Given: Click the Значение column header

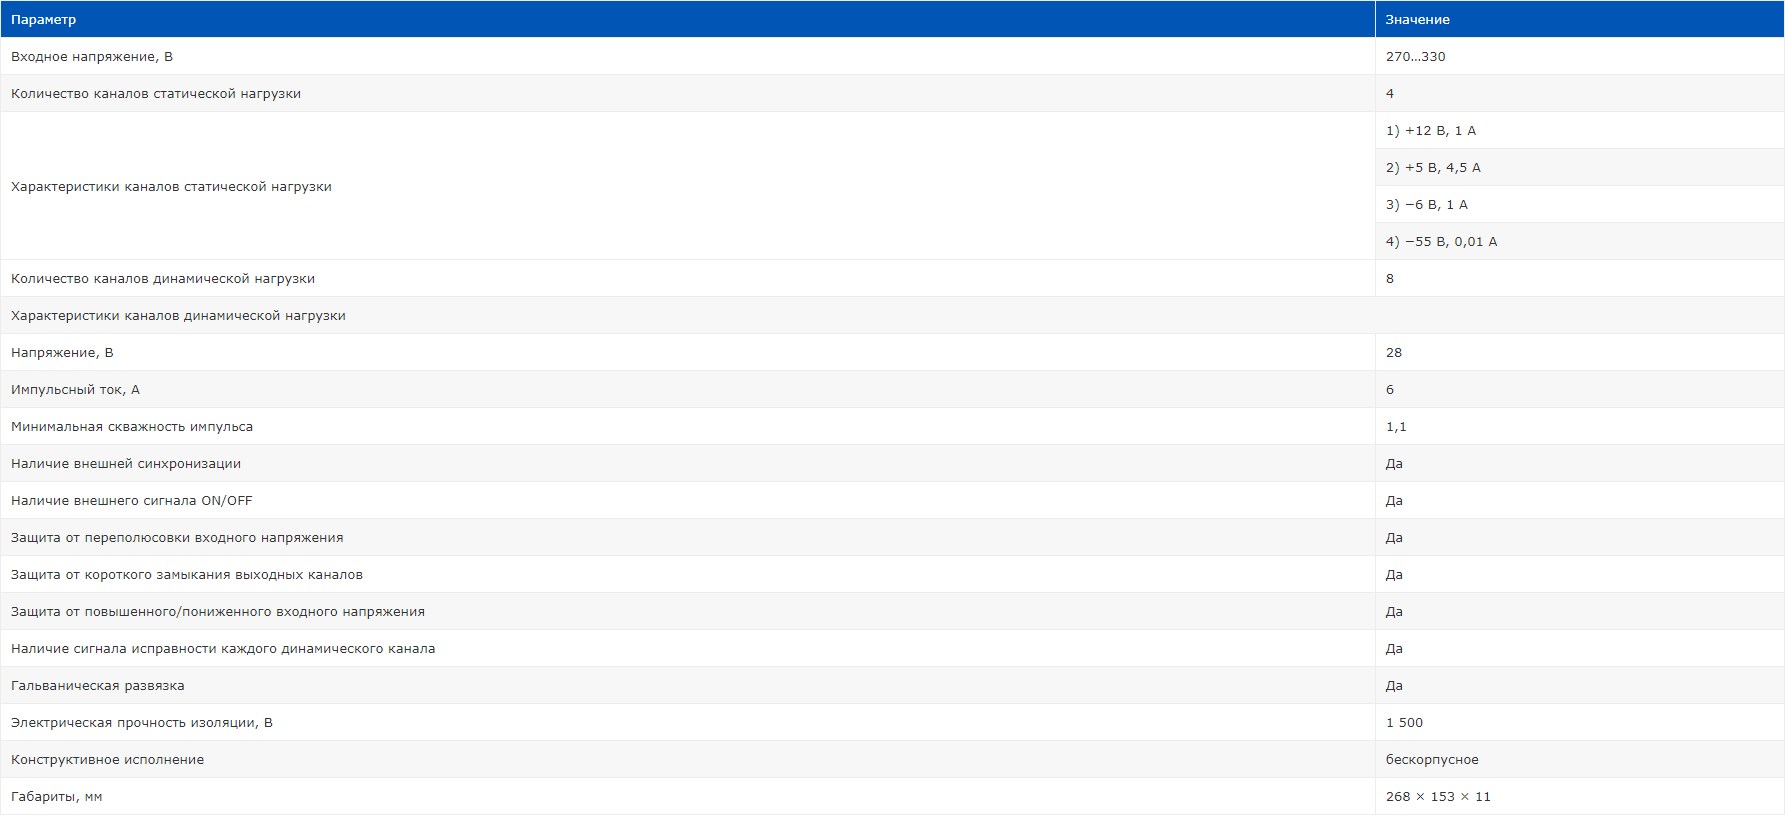Looking at the screenshot, I should pyautogui.click(x=1417, y=20).
